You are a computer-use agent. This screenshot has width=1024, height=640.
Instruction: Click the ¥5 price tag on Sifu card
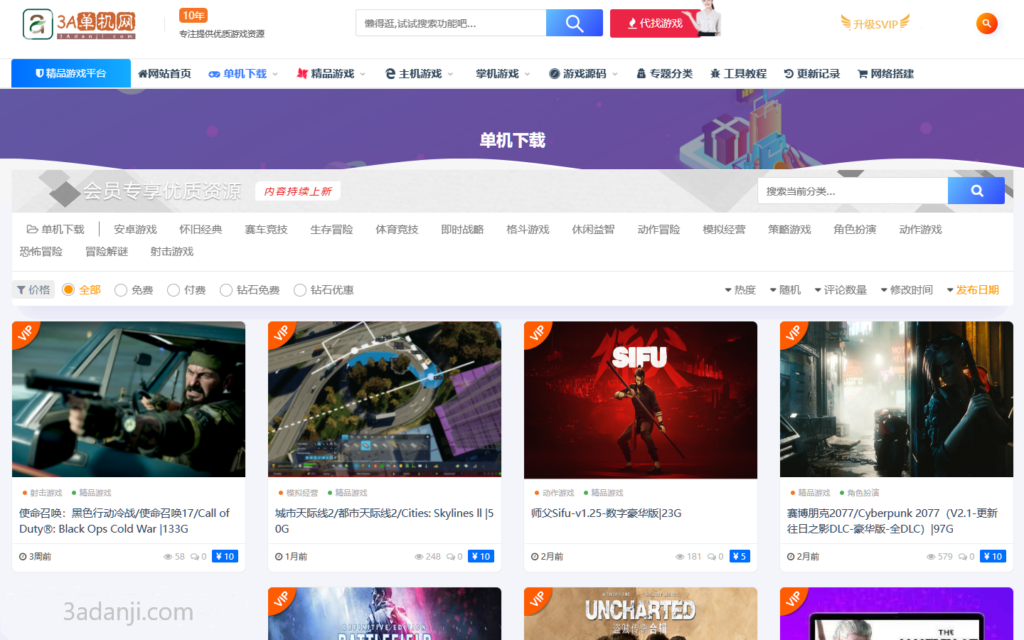click(739, 556)
